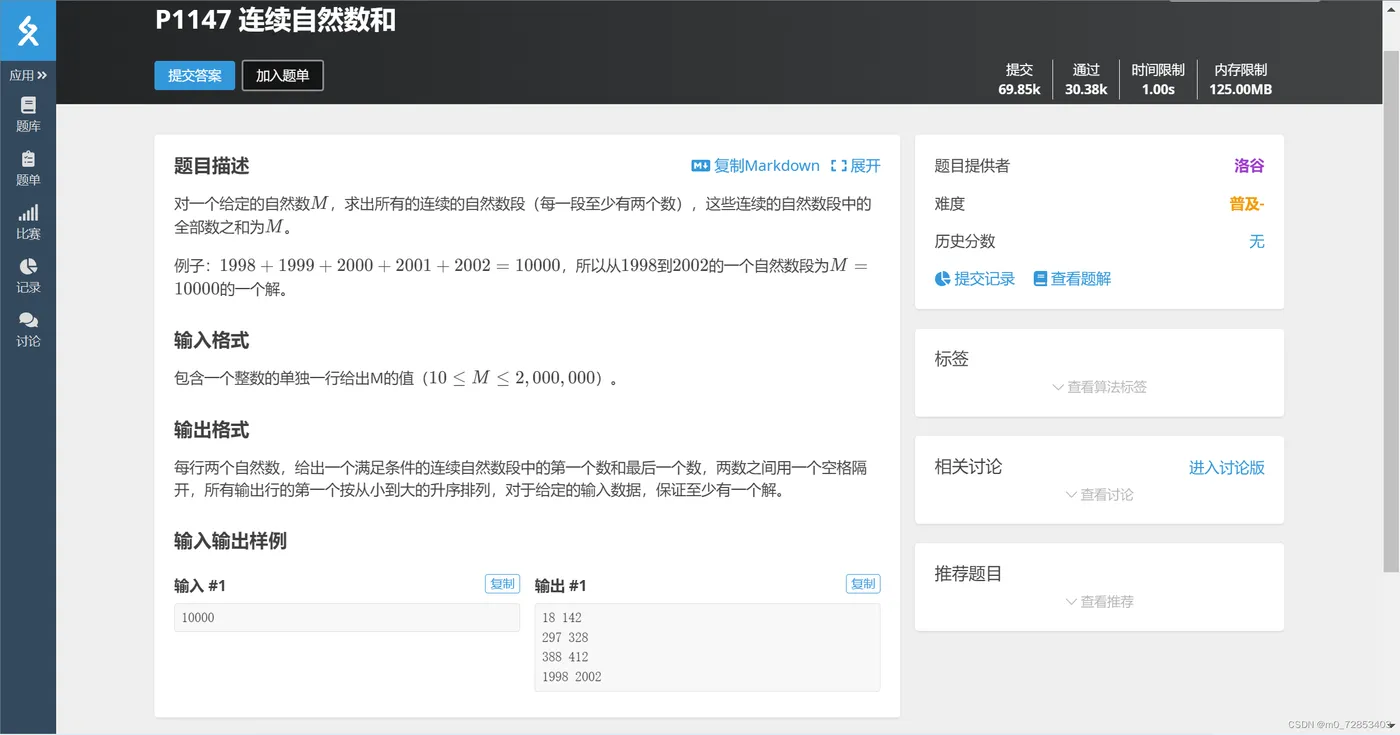Click the 内存限制 125.00MB statistic
Image resolution: width=1400 pixels, height=735 pixels.
1240,79
